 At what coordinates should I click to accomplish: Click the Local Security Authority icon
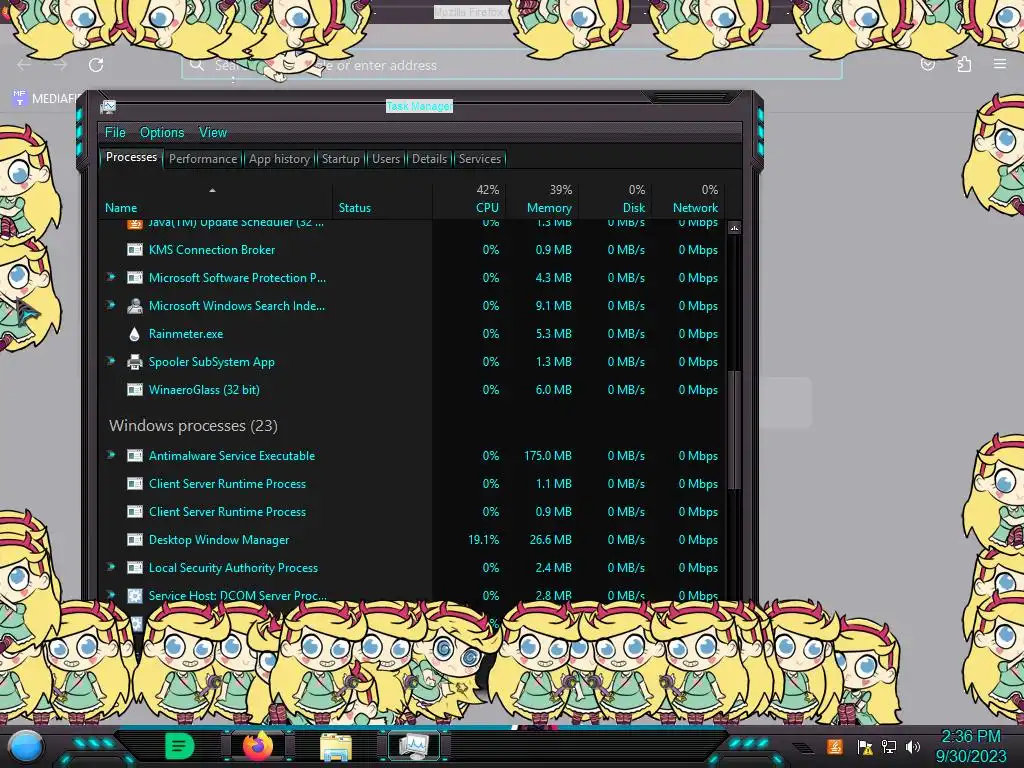pyautogui.click(x=135, y=568)
